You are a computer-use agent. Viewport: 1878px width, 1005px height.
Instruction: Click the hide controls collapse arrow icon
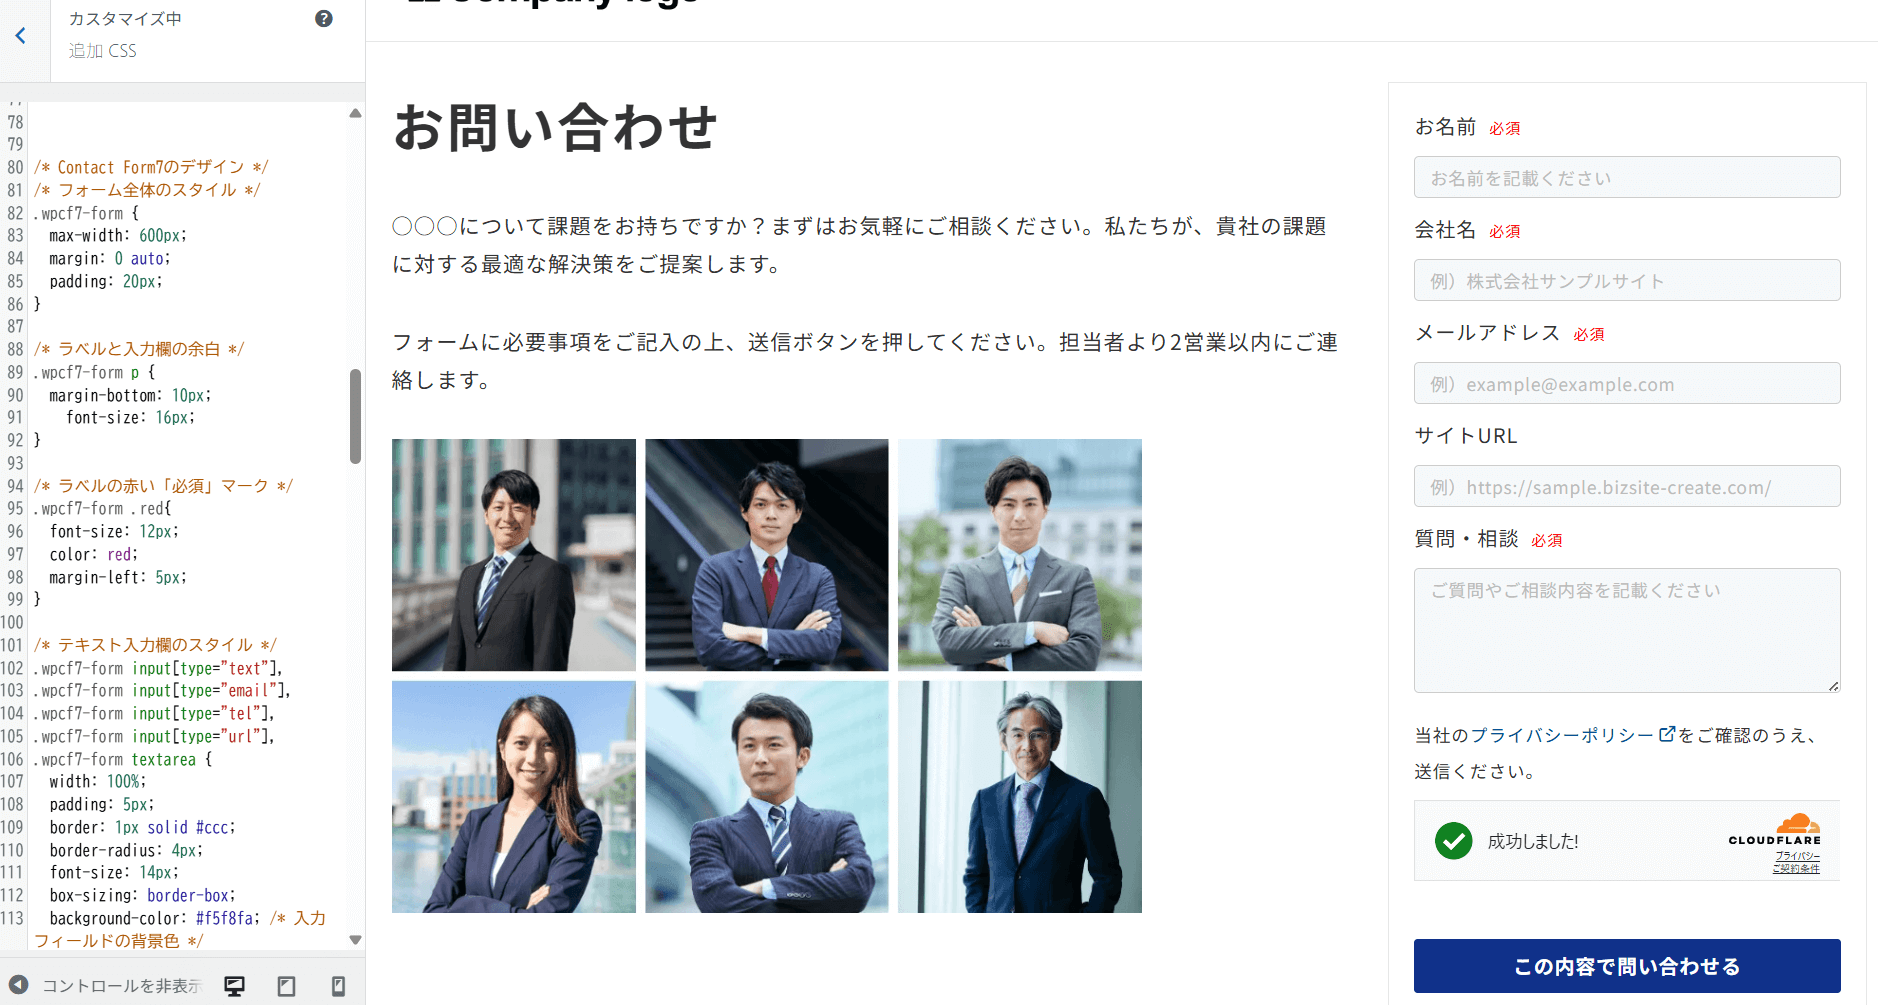19,985
